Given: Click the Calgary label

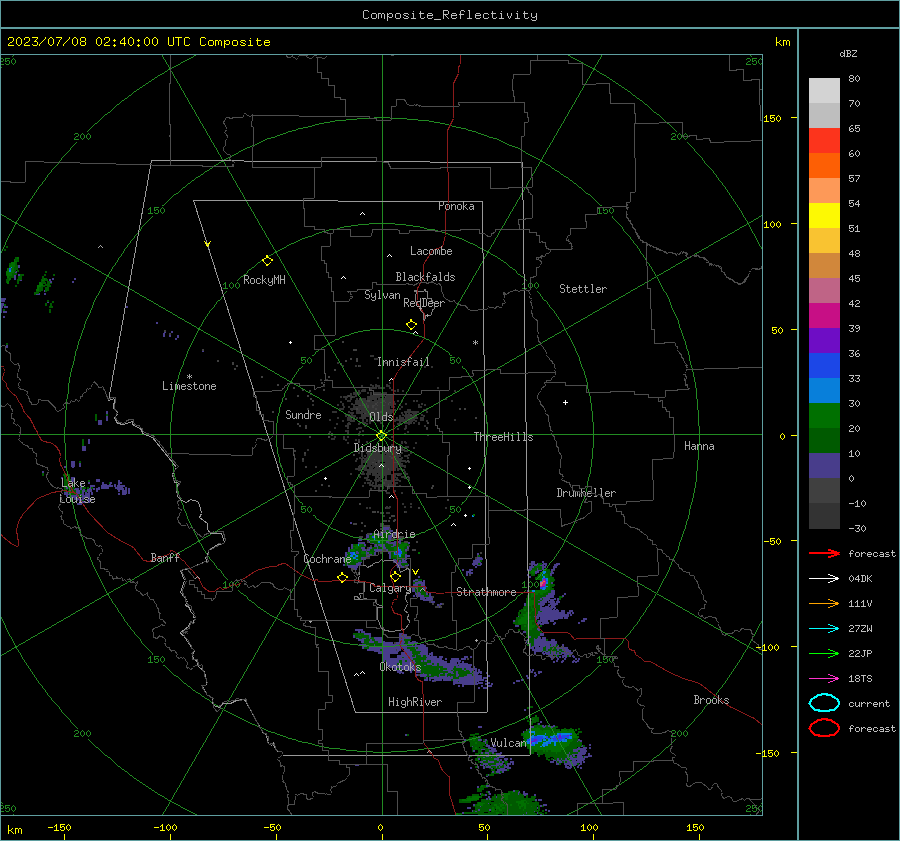Looking at the screenshot, I should 390,588.
